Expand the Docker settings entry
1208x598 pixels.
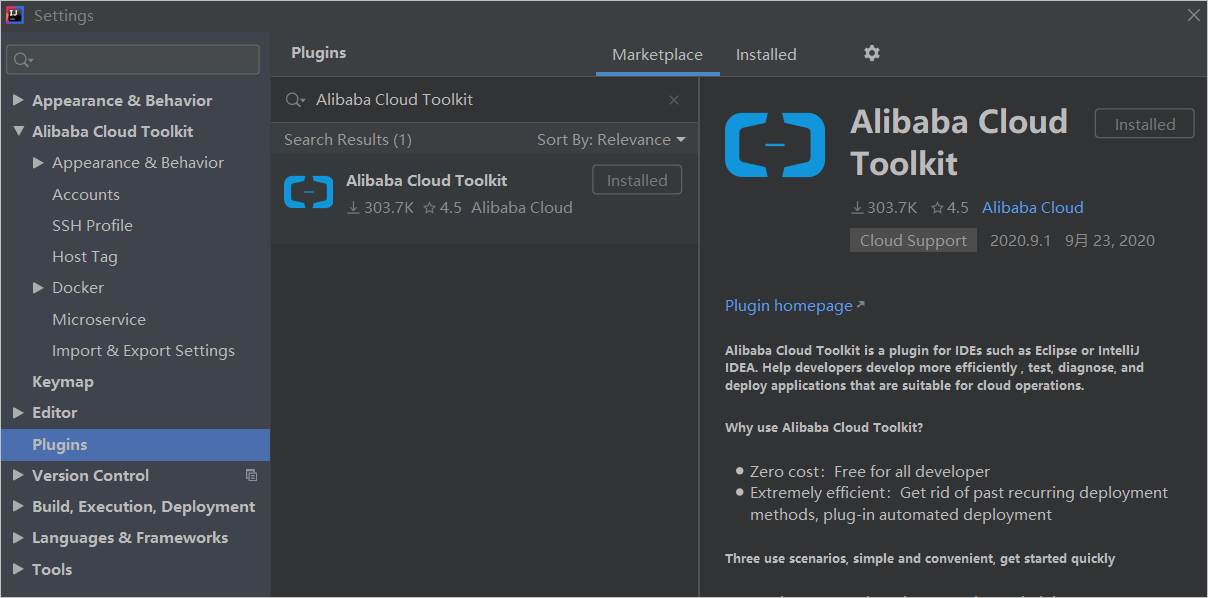tap(38, 287)
